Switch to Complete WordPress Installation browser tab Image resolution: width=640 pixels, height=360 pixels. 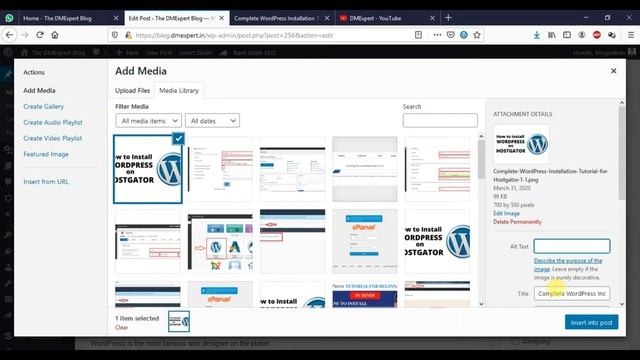[x=282, y=18]
